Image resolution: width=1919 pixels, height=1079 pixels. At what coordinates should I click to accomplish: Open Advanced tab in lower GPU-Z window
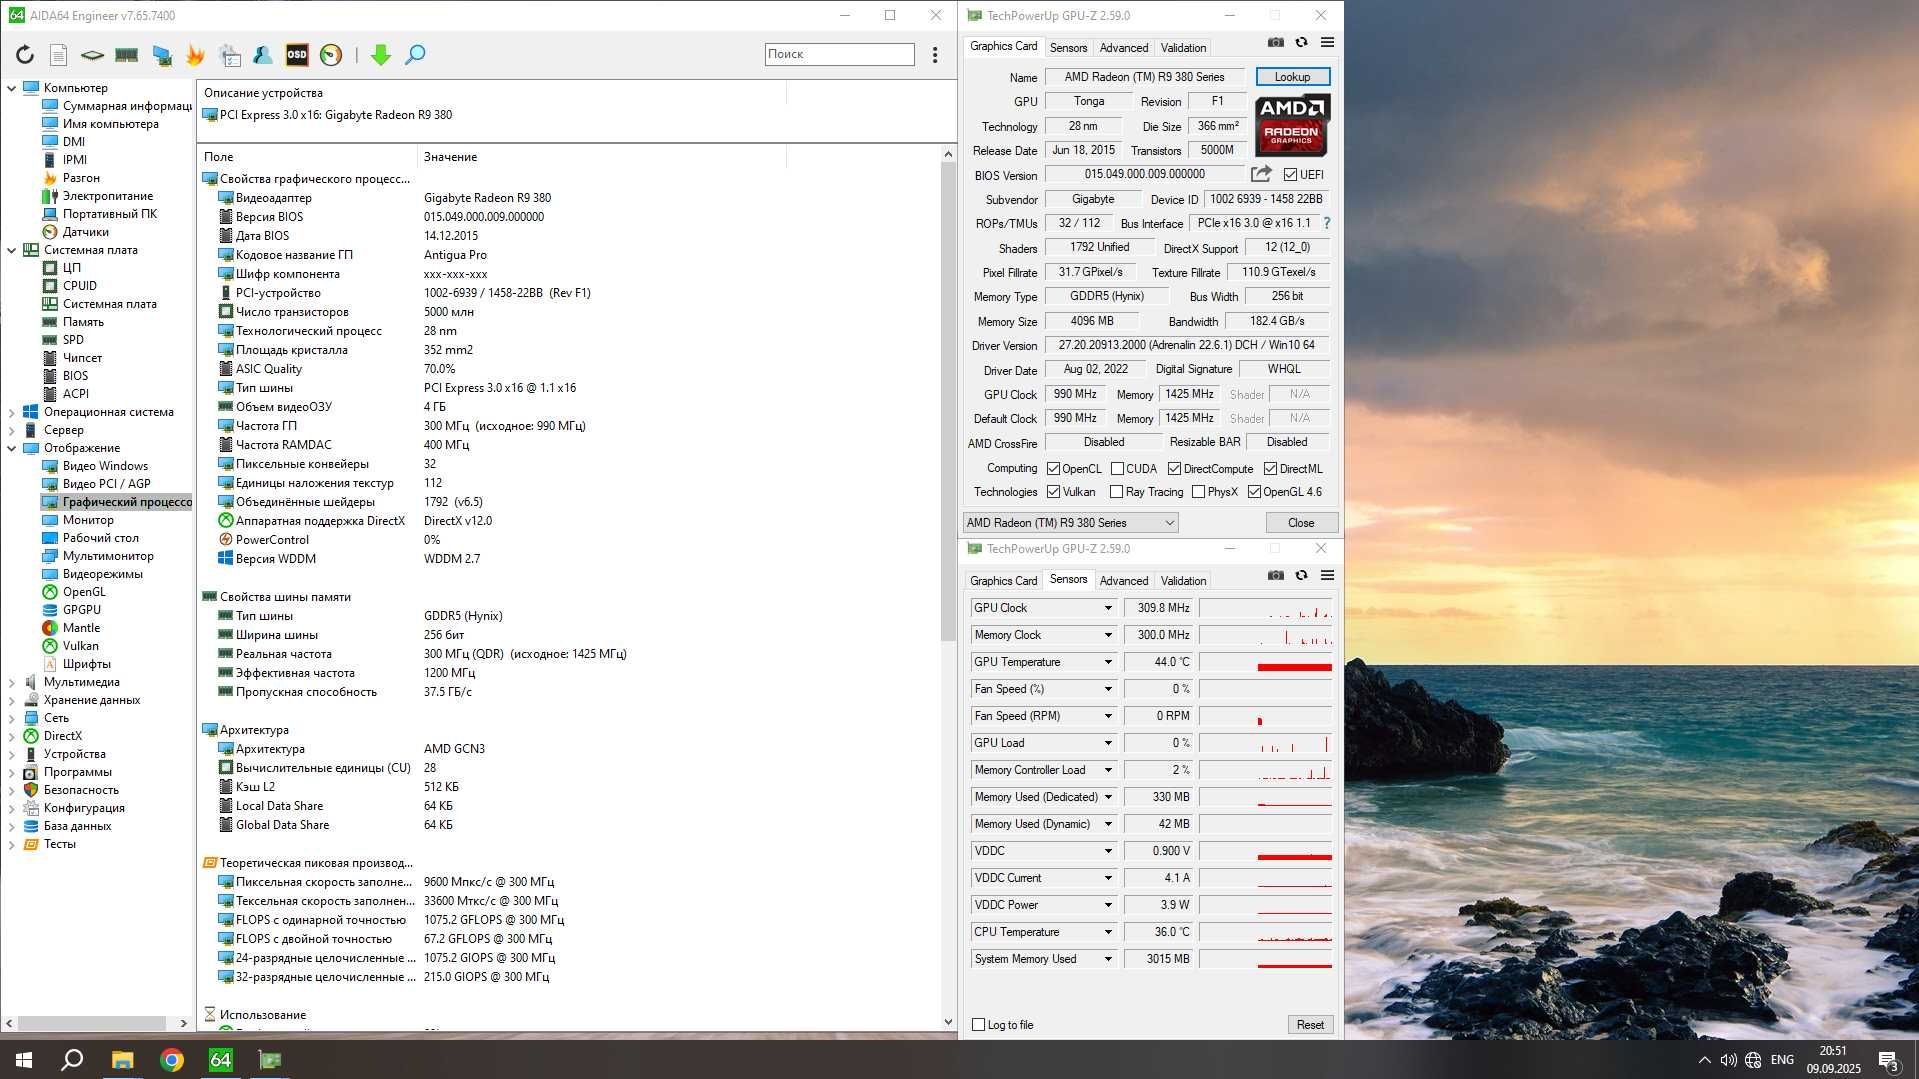(1123, 581)
